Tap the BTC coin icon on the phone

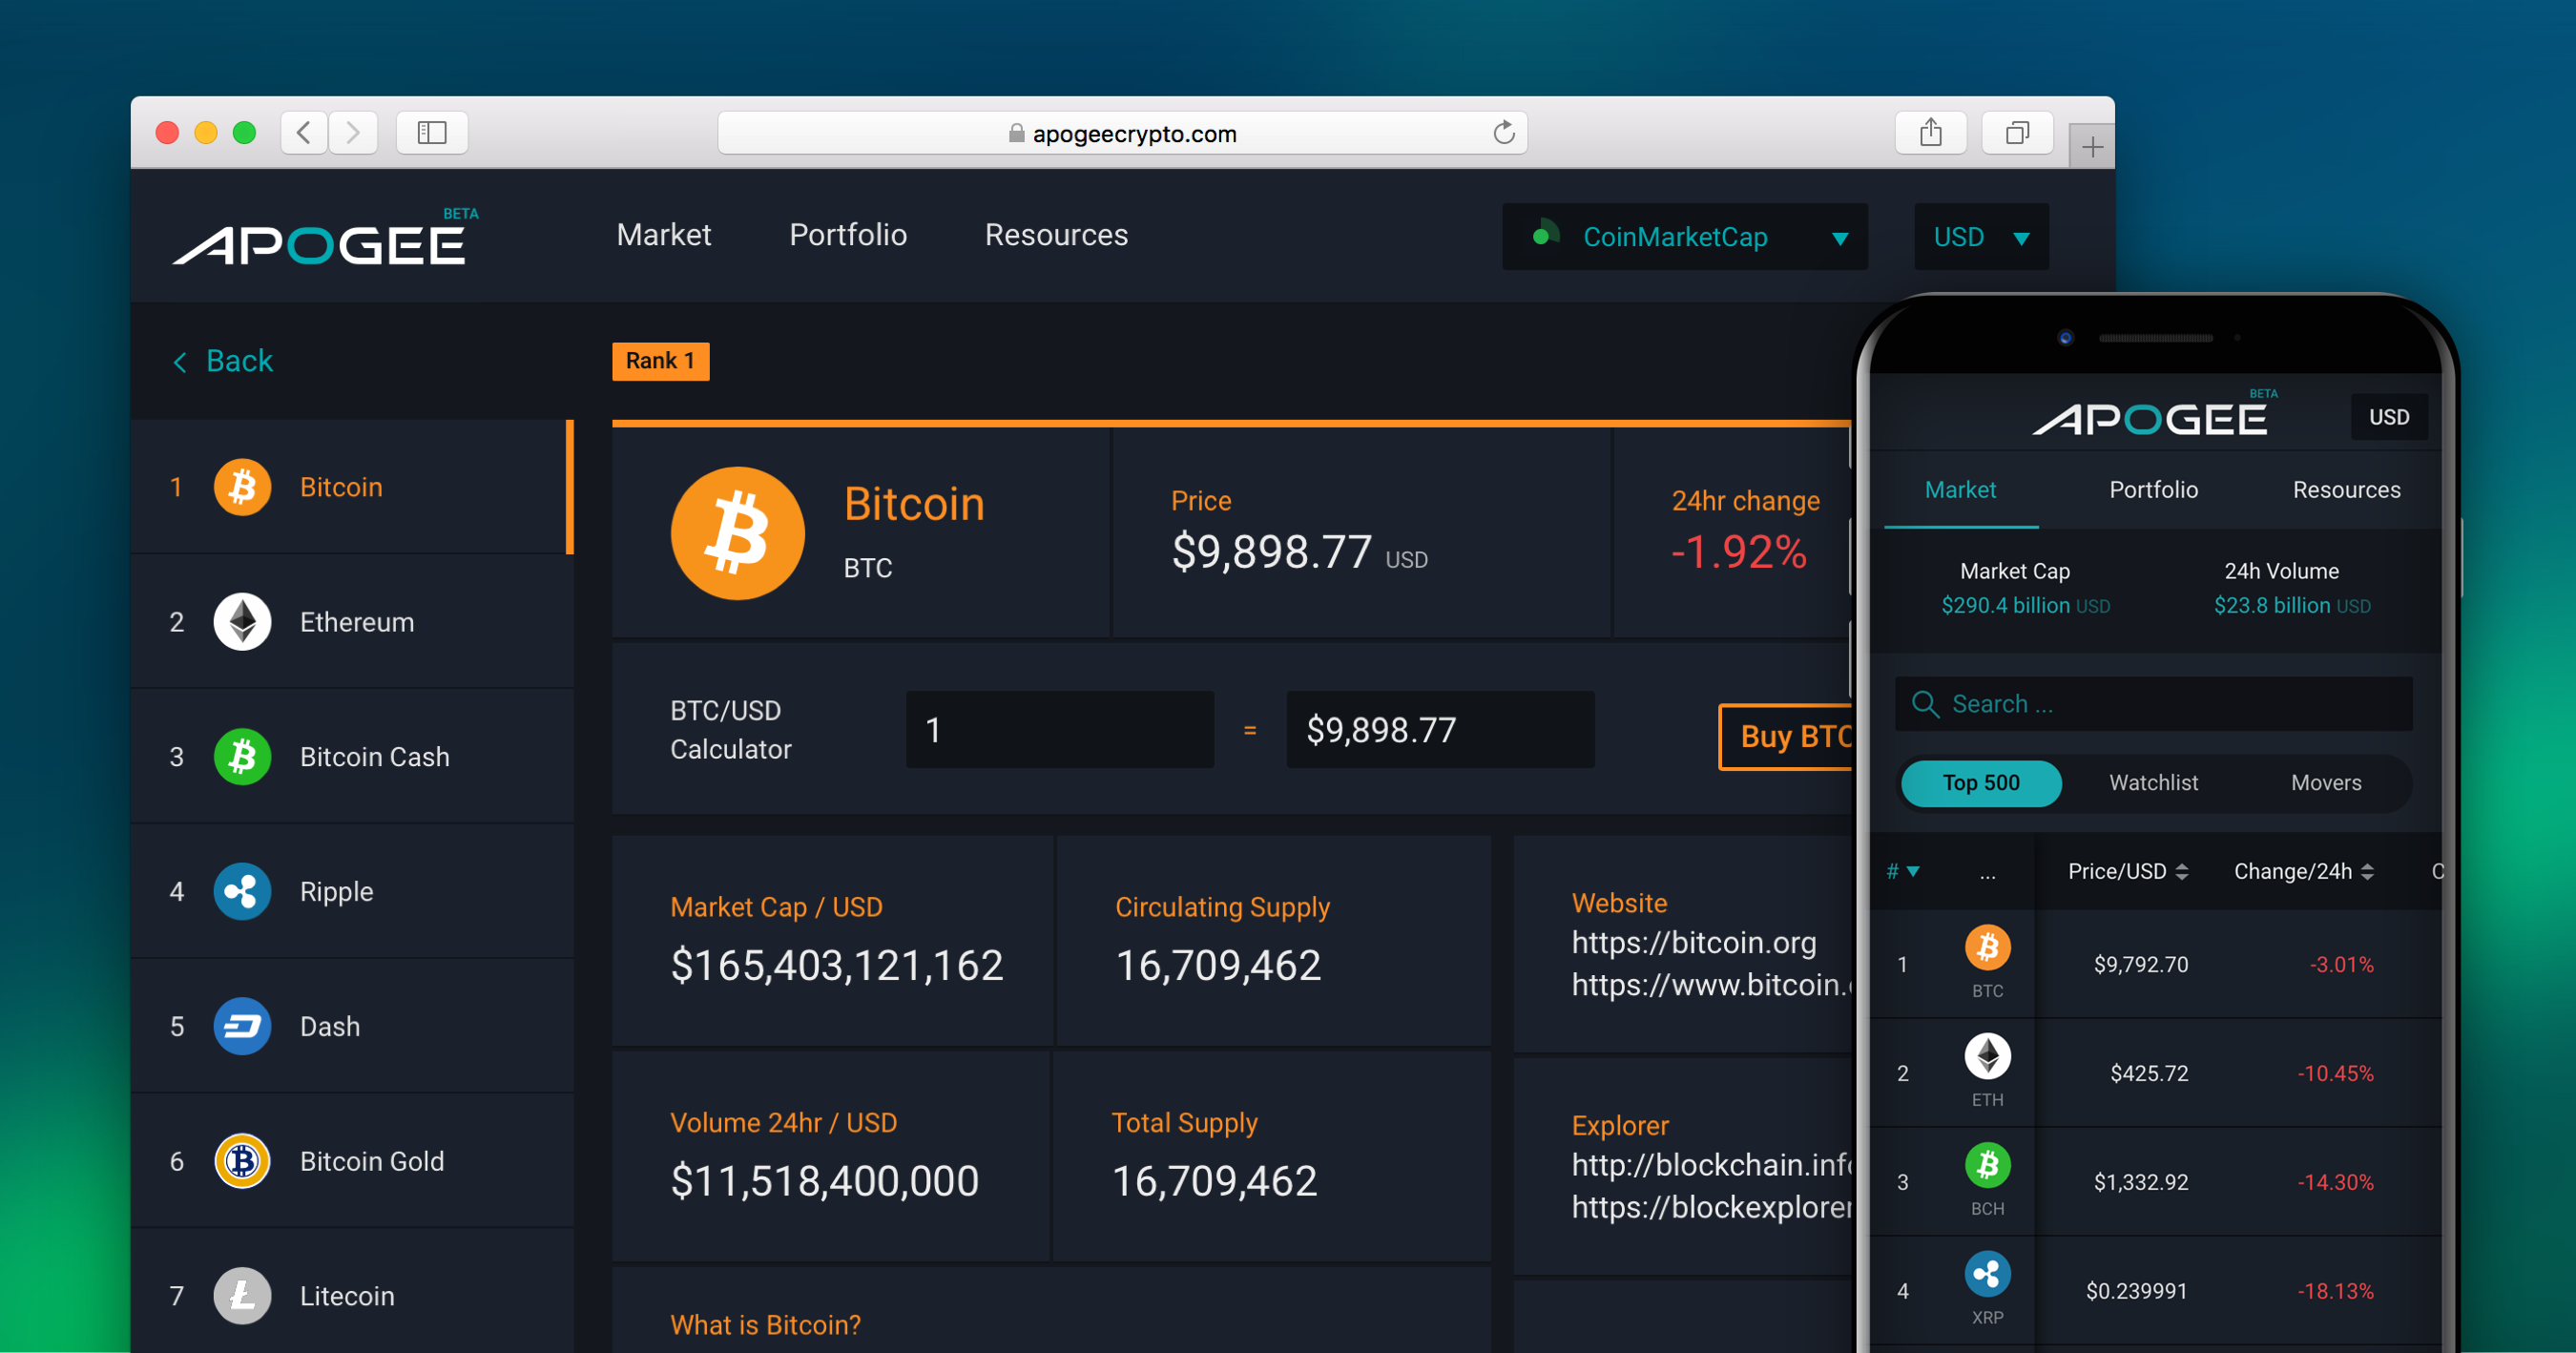pyautogui.click(x=1988, y=947)
